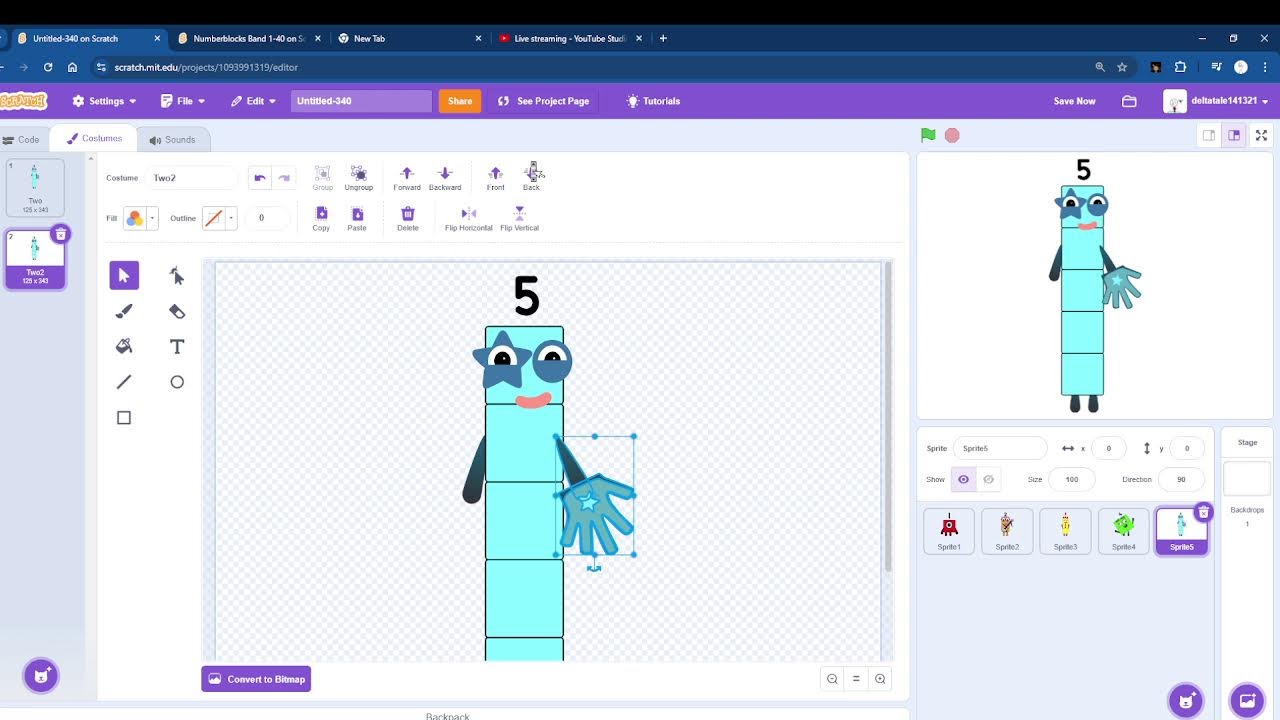Select Sprite1 in the sprite list
The height and width of the screenshot is (720, 1280).
coord(949,531)
